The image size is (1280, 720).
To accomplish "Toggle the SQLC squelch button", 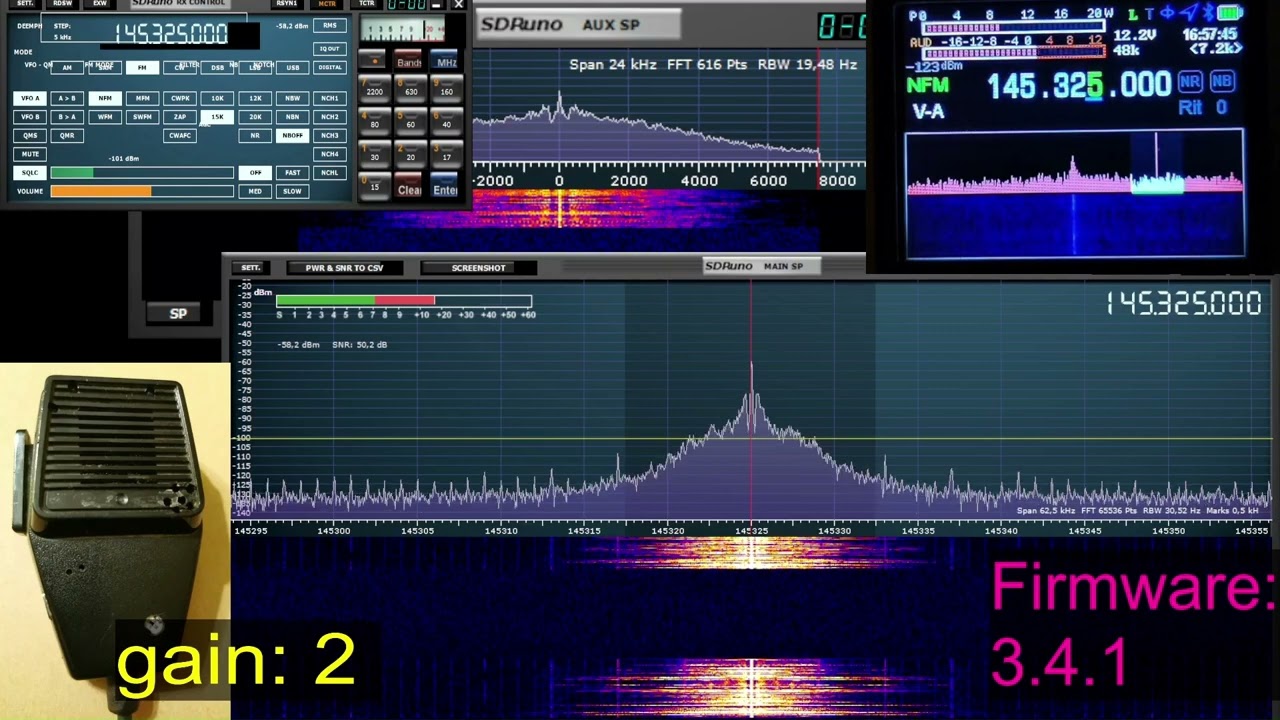I will coord(29,172).
